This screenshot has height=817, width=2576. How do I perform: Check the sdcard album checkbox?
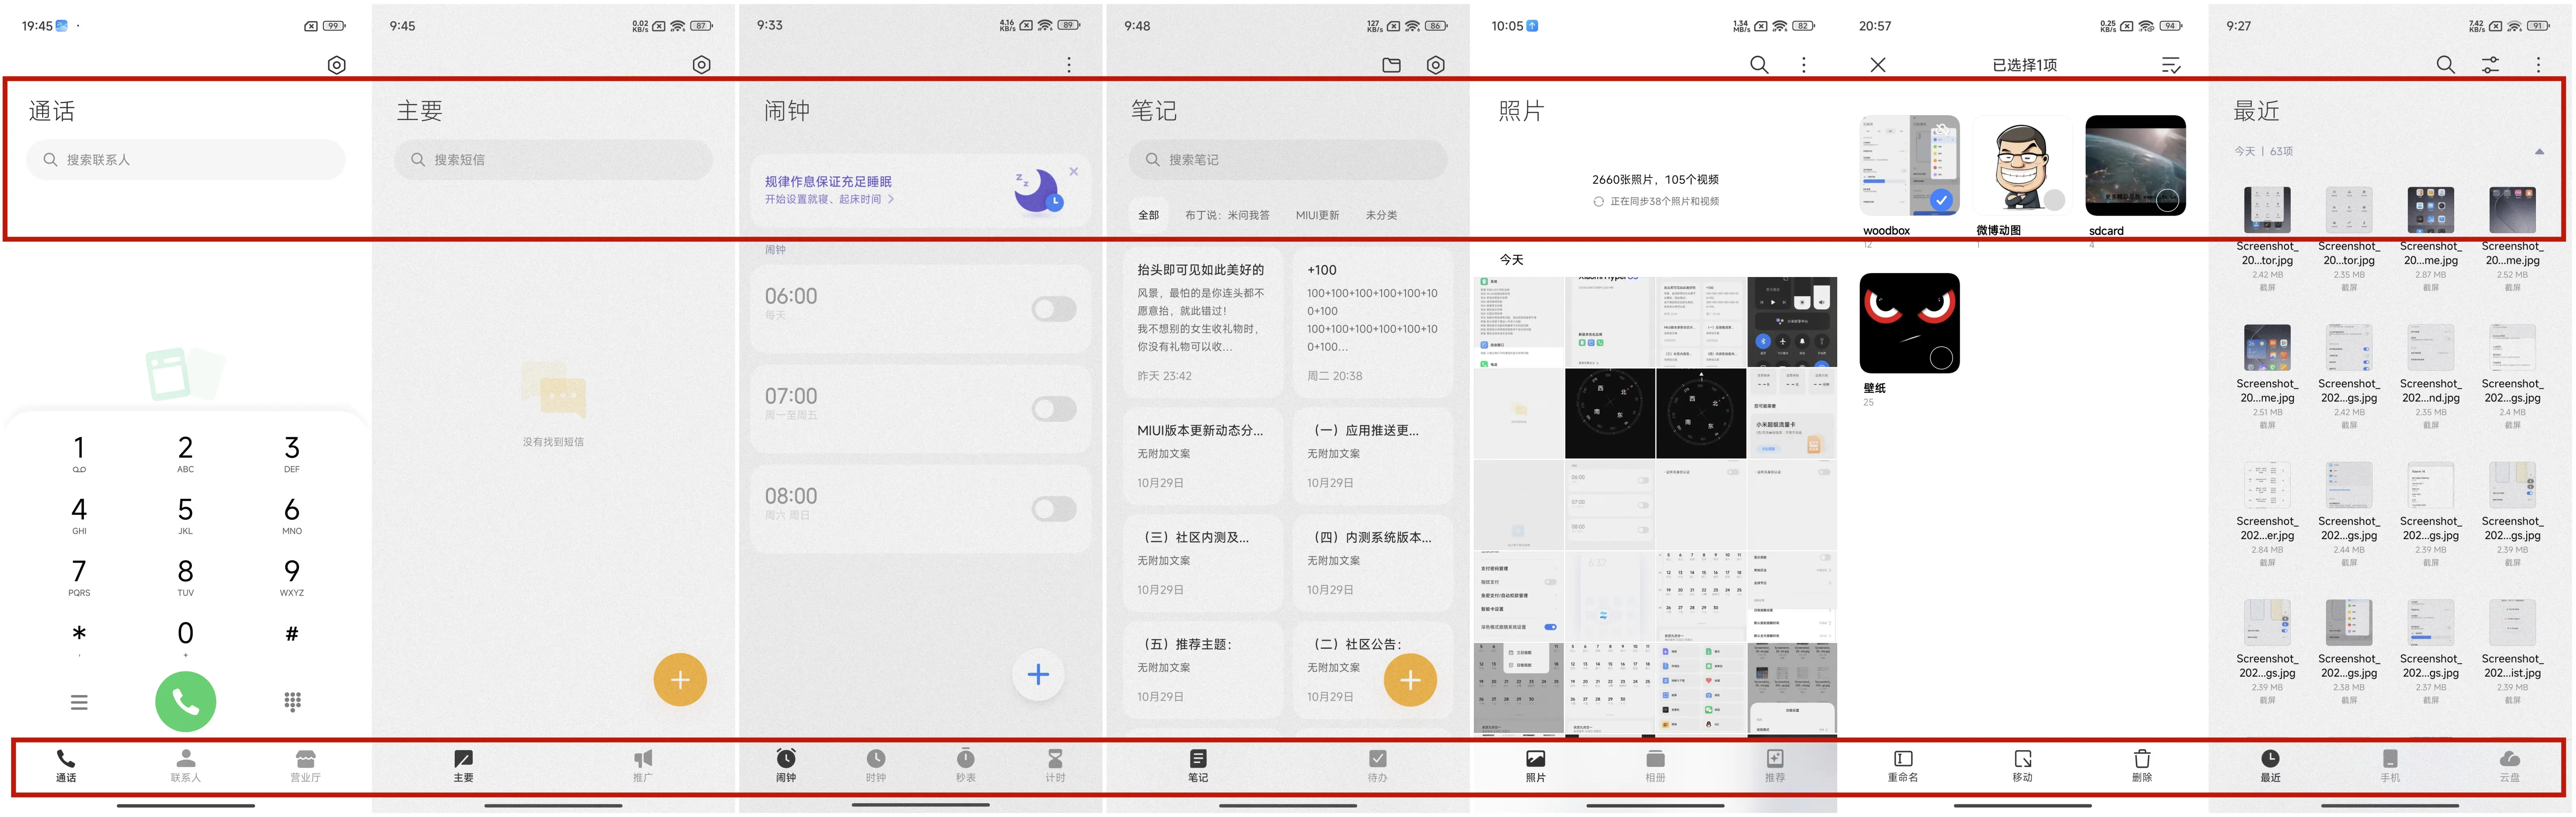2167,200
